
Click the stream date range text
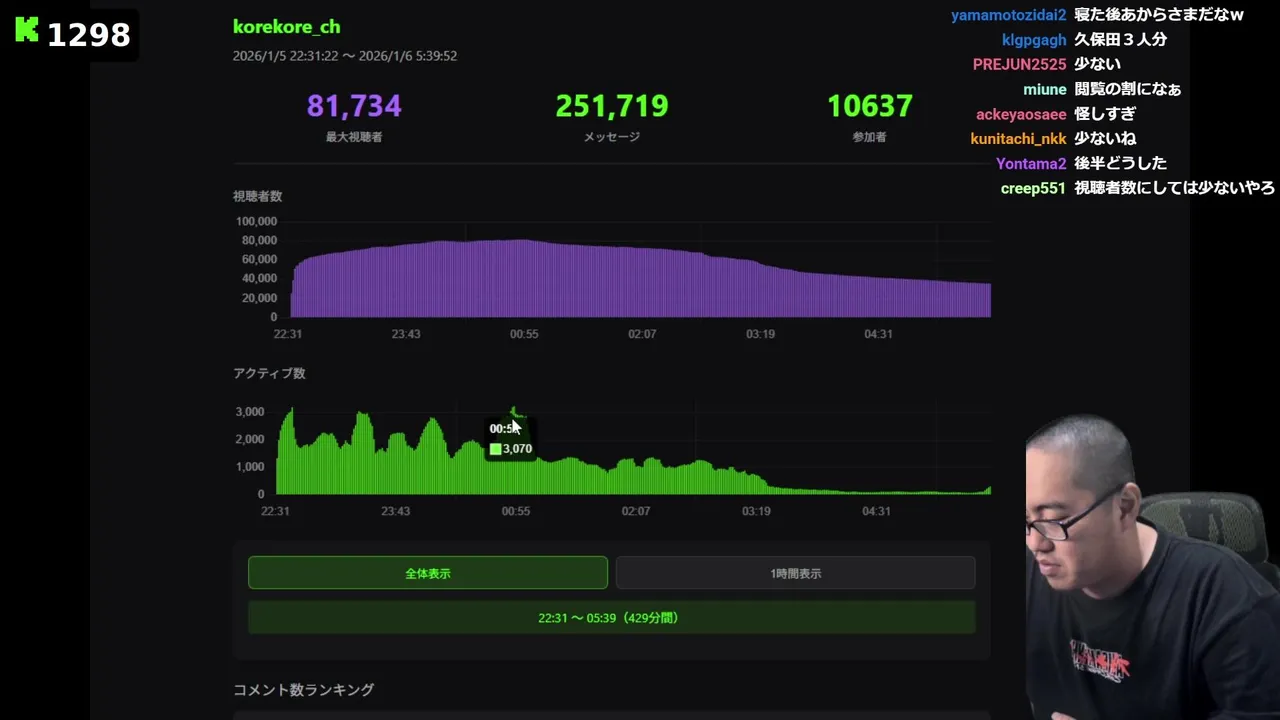345,56
